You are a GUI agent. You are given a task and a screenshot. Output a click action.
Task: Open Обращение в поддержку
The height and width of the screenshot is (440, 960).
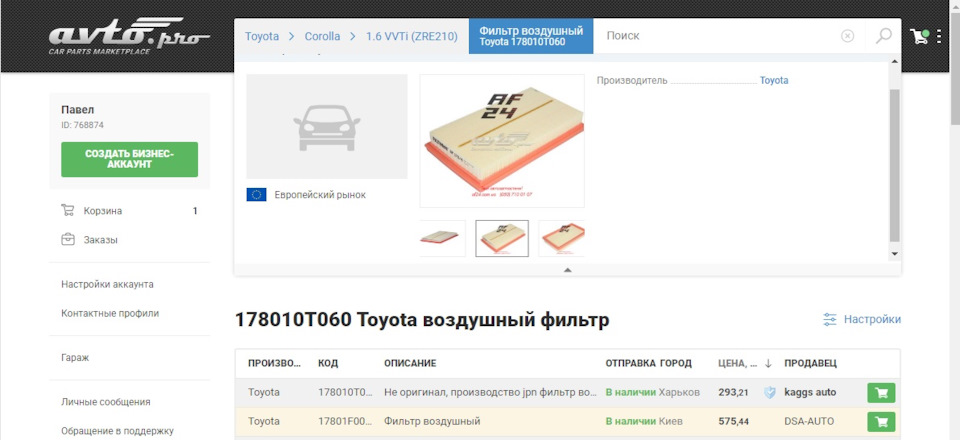(x=117, y=431)
